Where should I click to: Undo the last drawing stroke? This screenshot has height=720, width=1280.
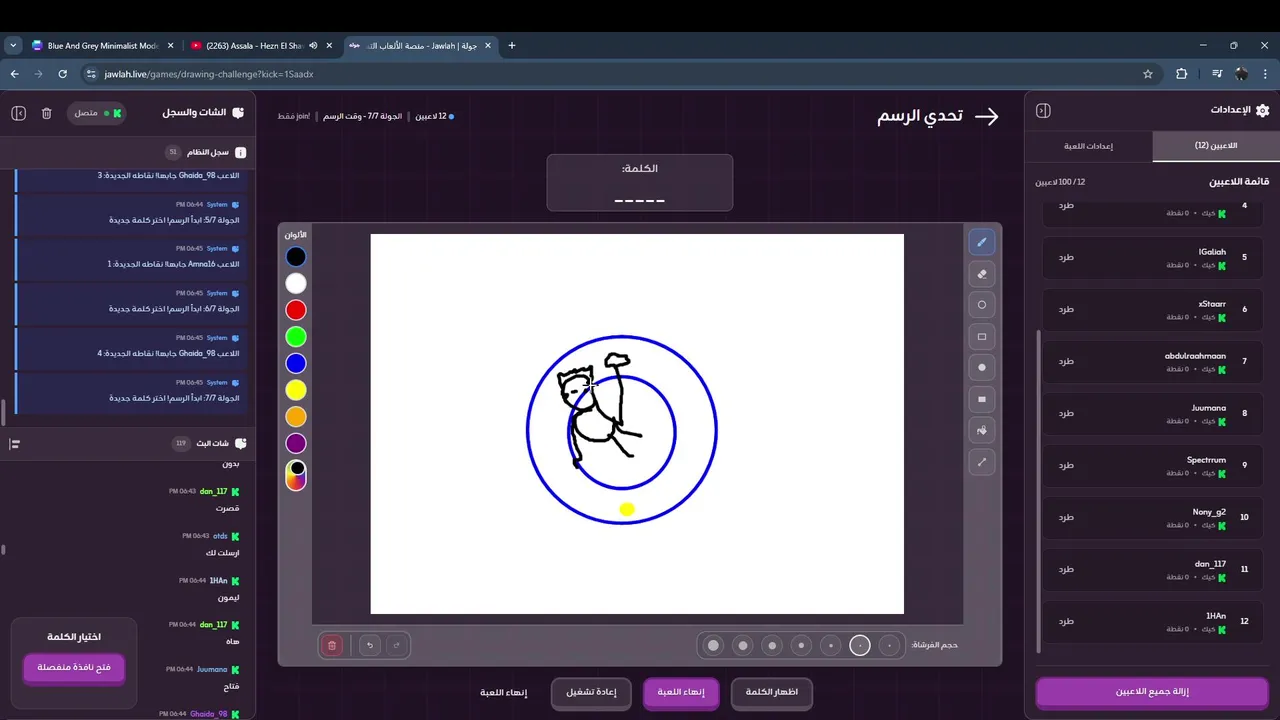click(371, 646)
